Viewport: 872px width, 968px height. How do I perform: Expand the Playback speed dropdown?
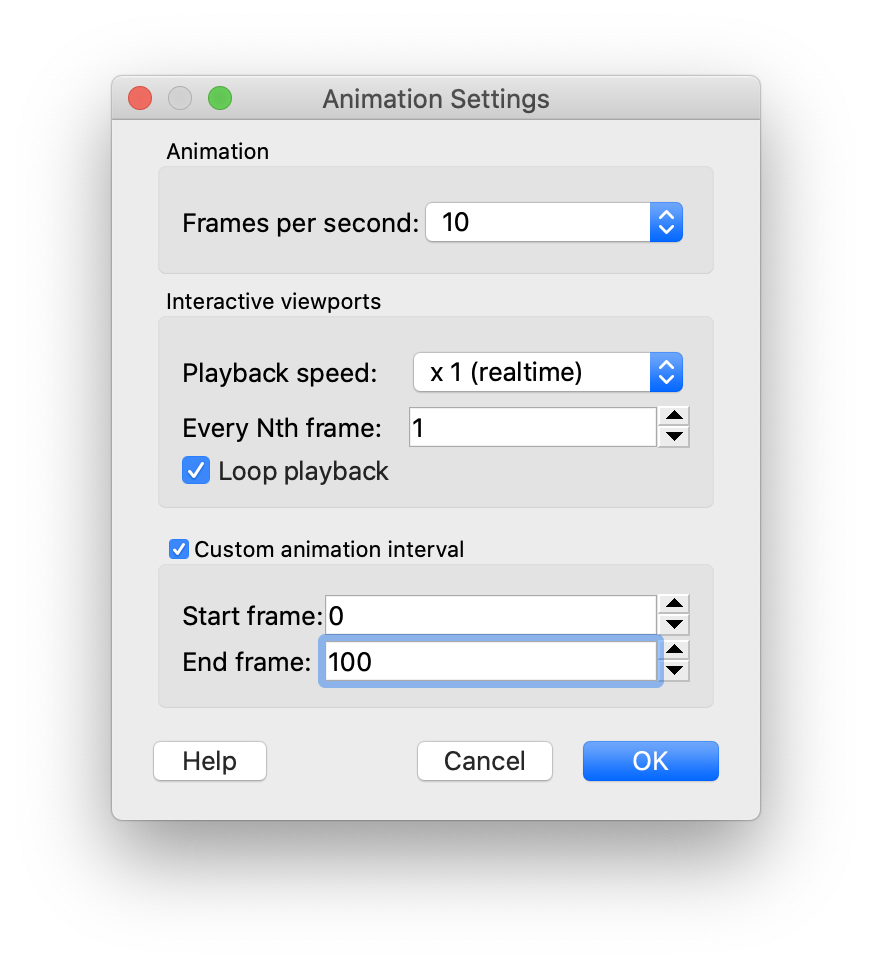666,373
